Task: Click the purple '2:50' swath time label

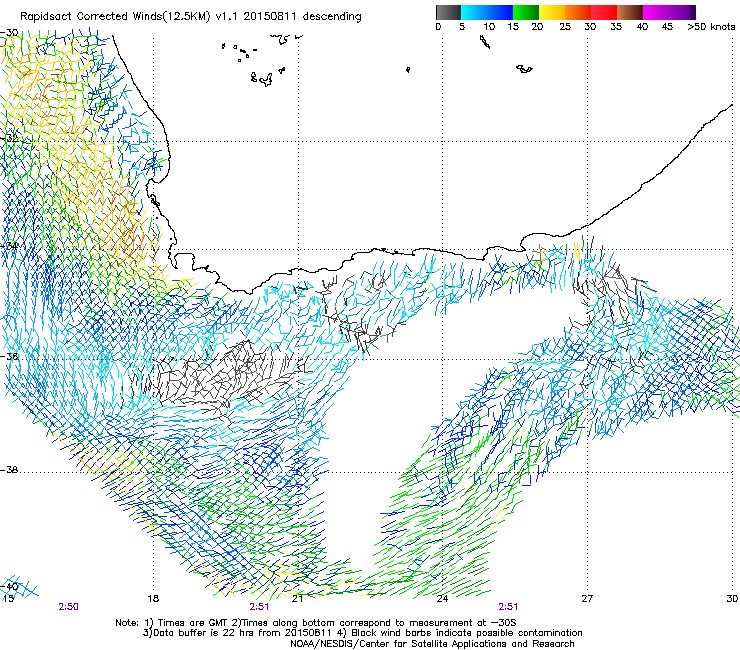Action: tap(68, 607)
